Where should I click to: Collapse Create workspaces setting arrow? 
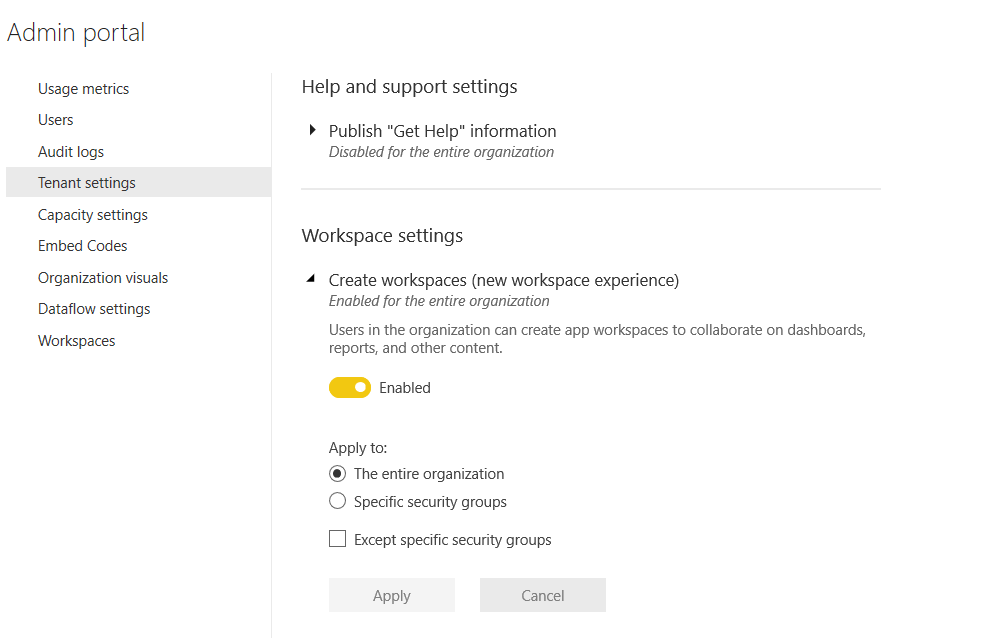(x=311, y=279)
